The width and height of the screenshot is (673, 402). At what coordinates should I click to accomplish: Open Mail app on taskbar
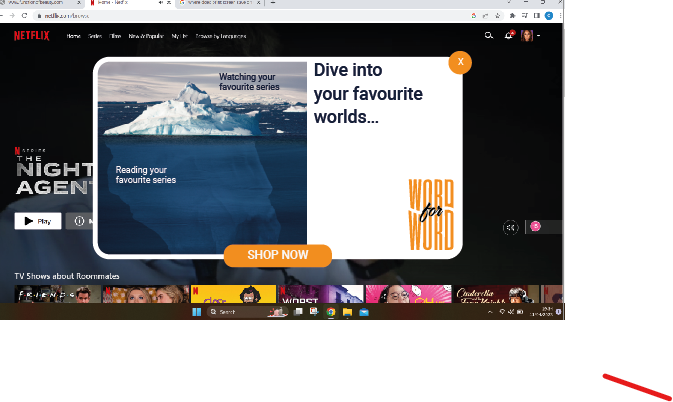[x=364, y=312]
